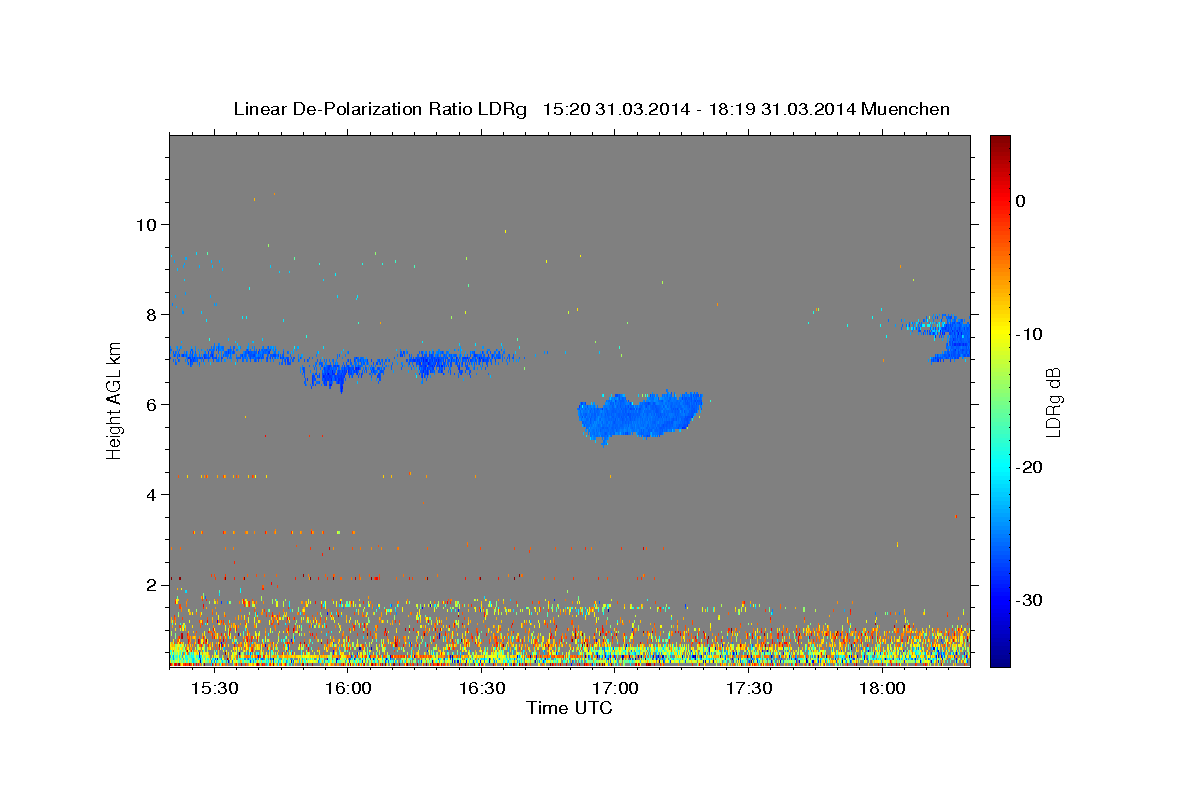This screenshot has height=800, width=1200.
Task: Click the 17:30 time tick label
Action: click(x=749, y=689)
